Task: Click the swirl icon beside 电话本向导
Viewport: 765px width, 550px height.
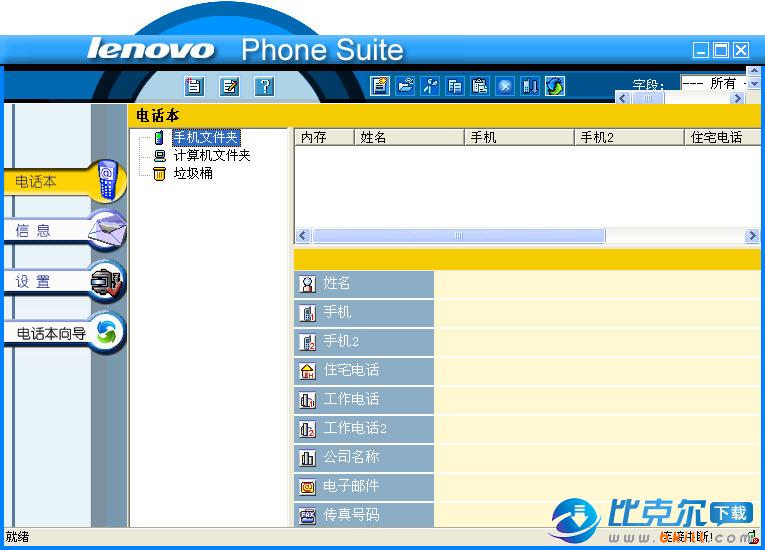Action: (107, 333)
